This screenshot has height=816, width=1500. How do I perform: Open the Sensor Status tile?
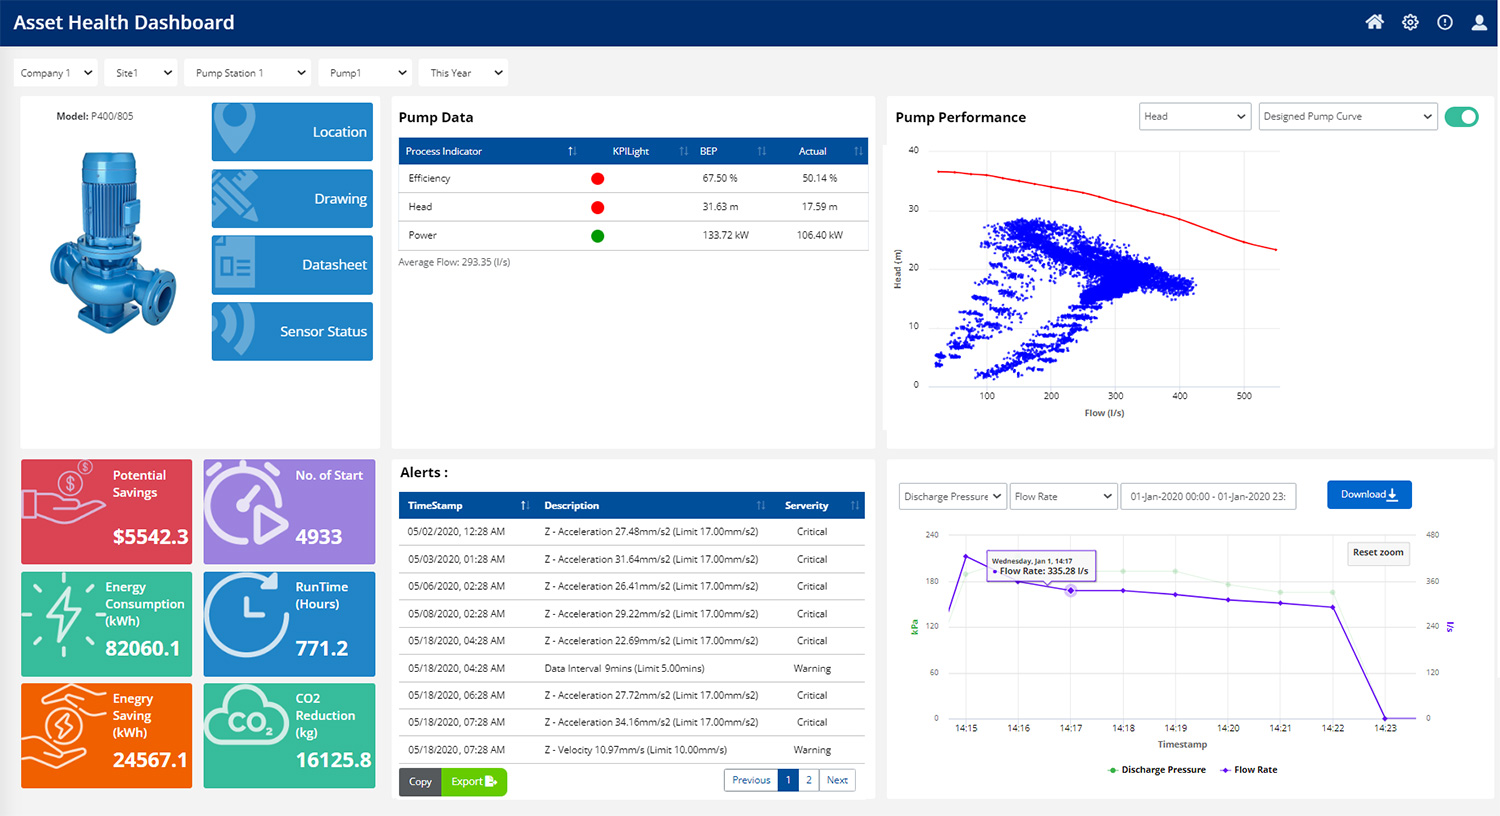click(292, 331)
